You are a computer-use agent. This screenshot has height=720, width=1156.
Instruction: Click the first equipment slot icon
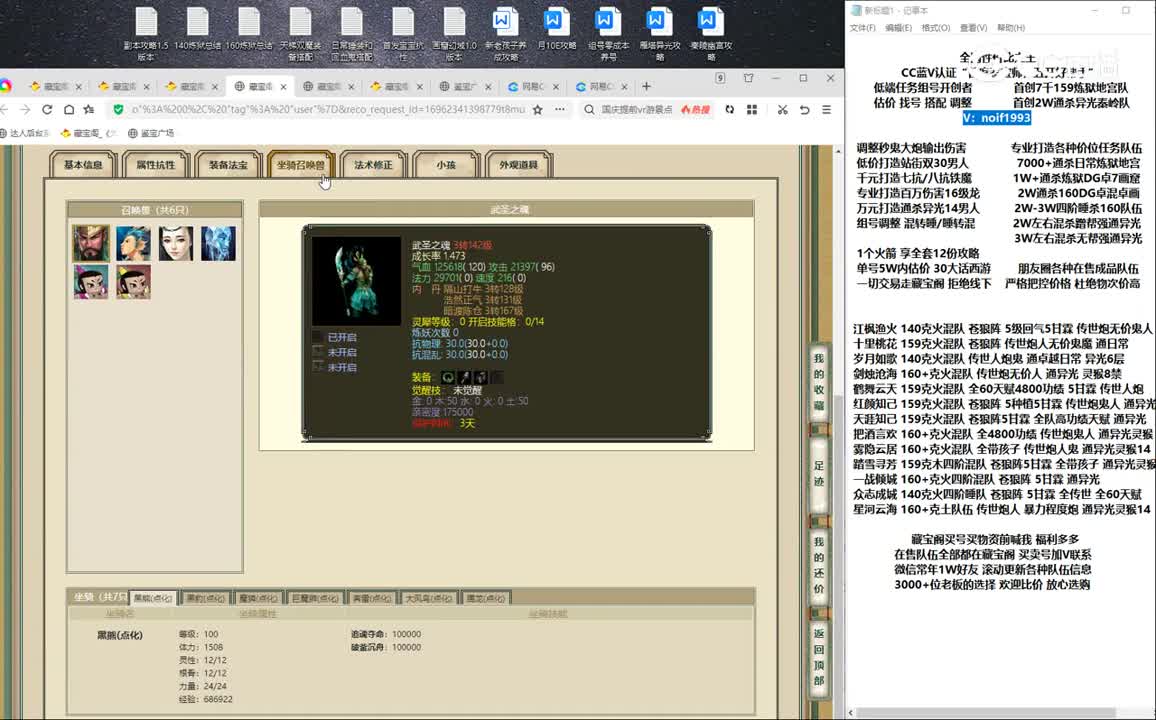click(448, 377)
